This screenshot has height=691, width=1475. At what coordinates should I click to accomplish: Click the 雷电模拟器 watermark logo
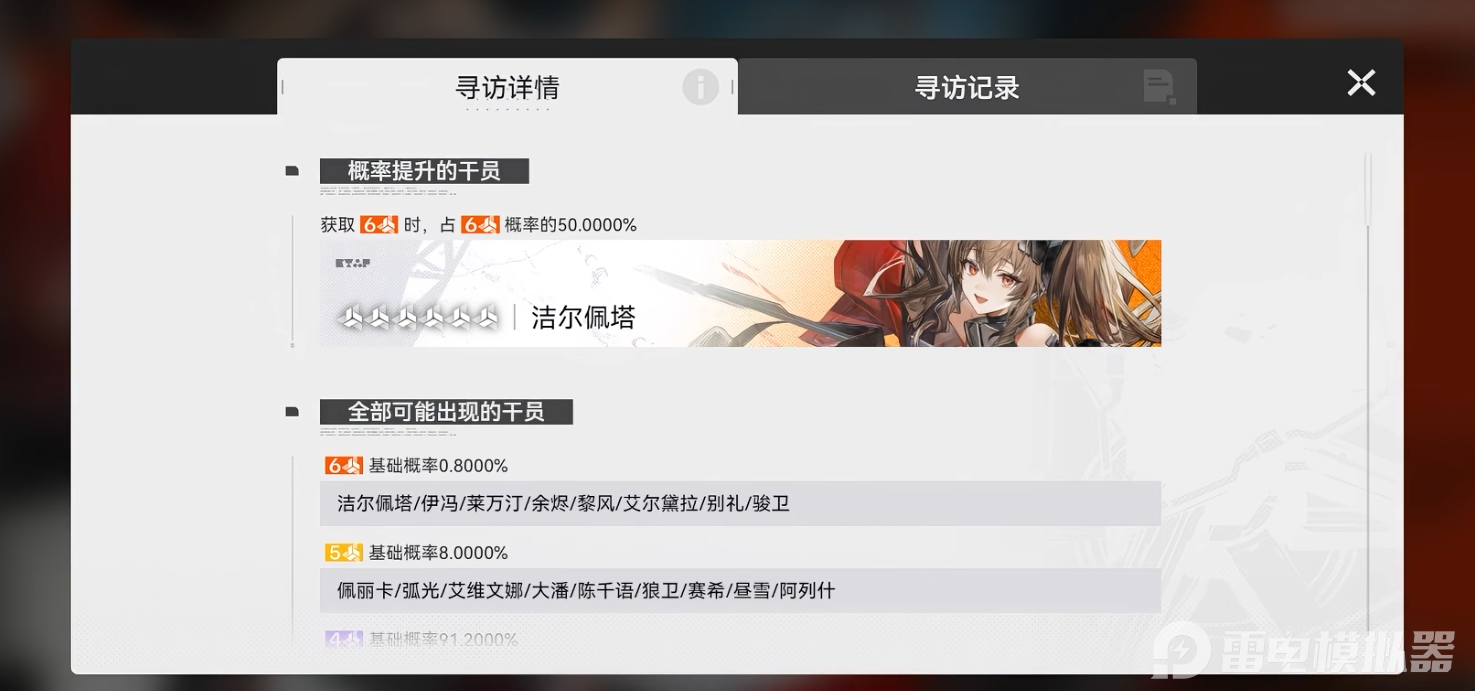click(x=1304, y=651)
